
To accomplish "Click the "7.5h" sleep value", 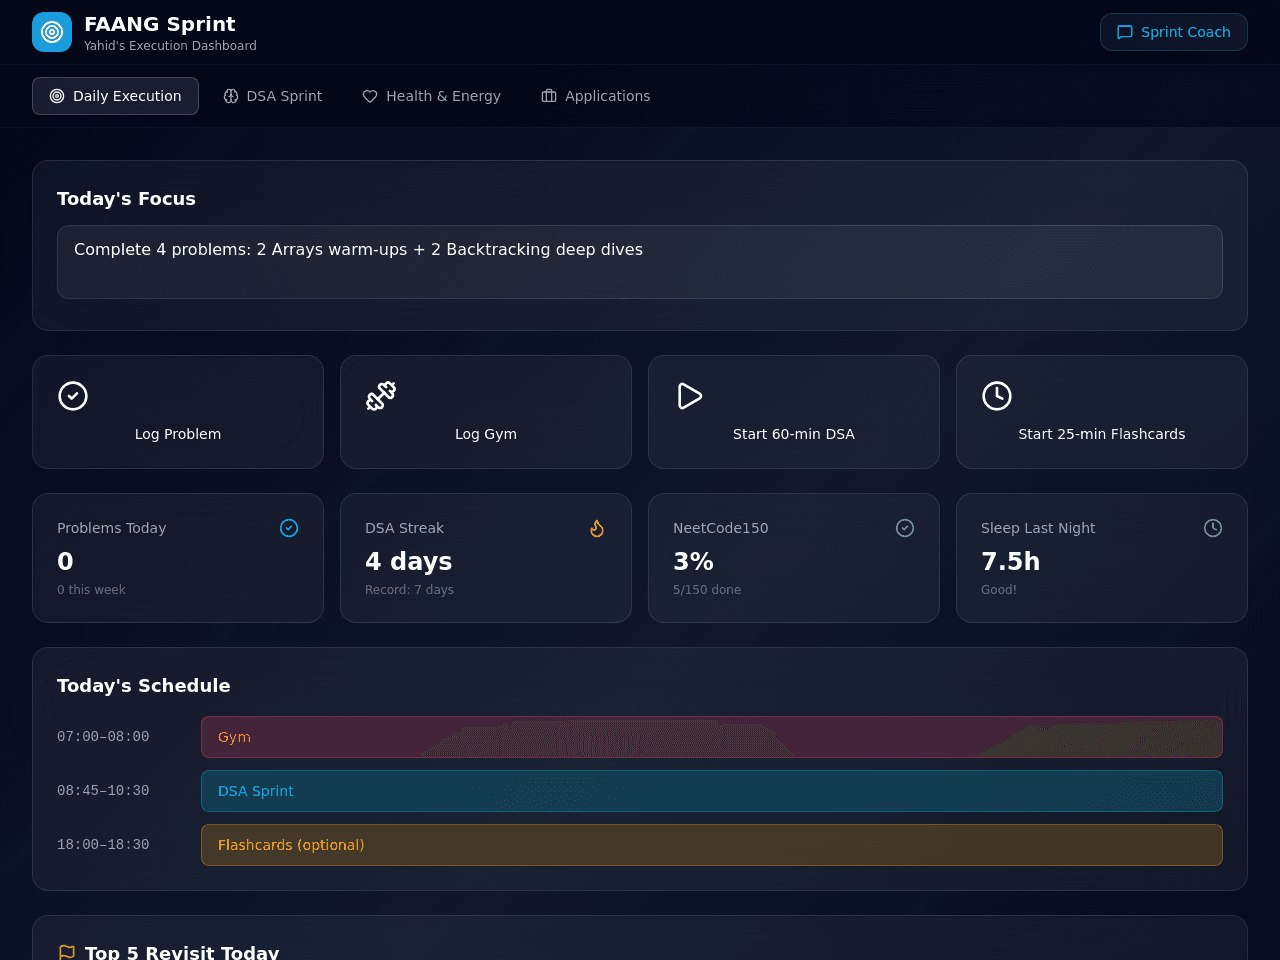I will click(1010, 562).
